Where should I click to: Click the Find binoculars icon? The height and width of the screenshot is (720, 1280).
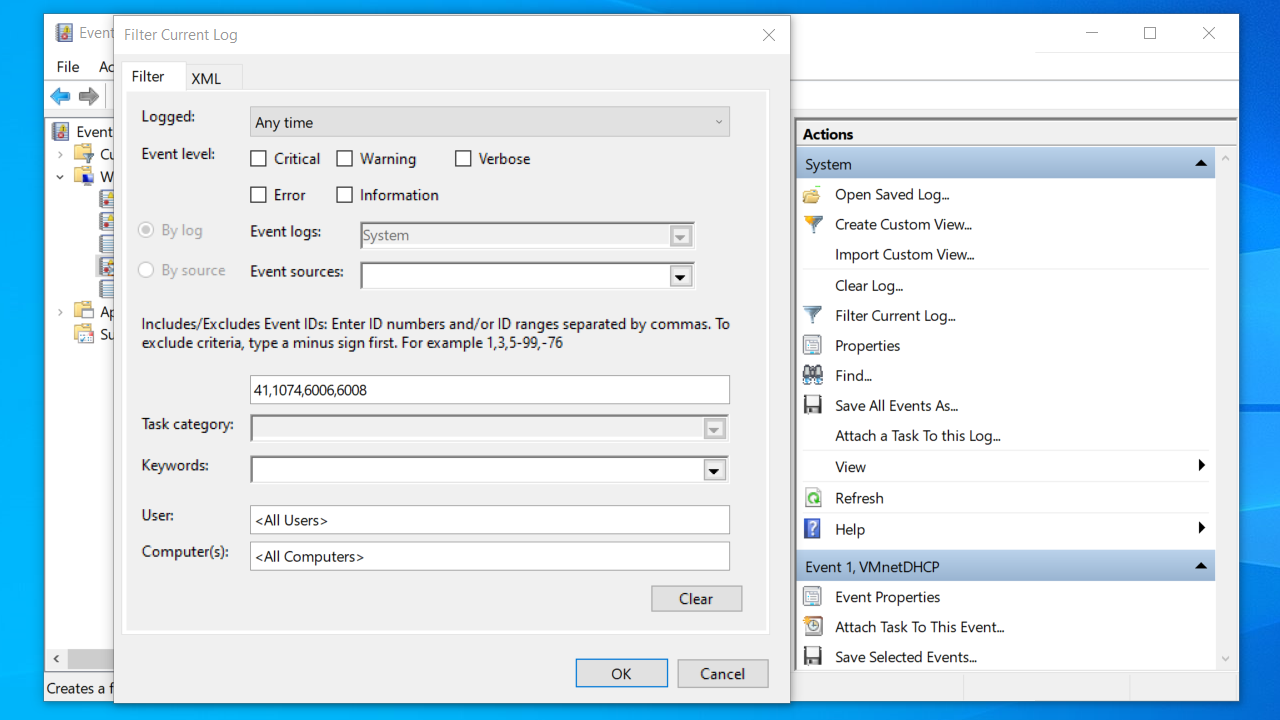point(813,376)
